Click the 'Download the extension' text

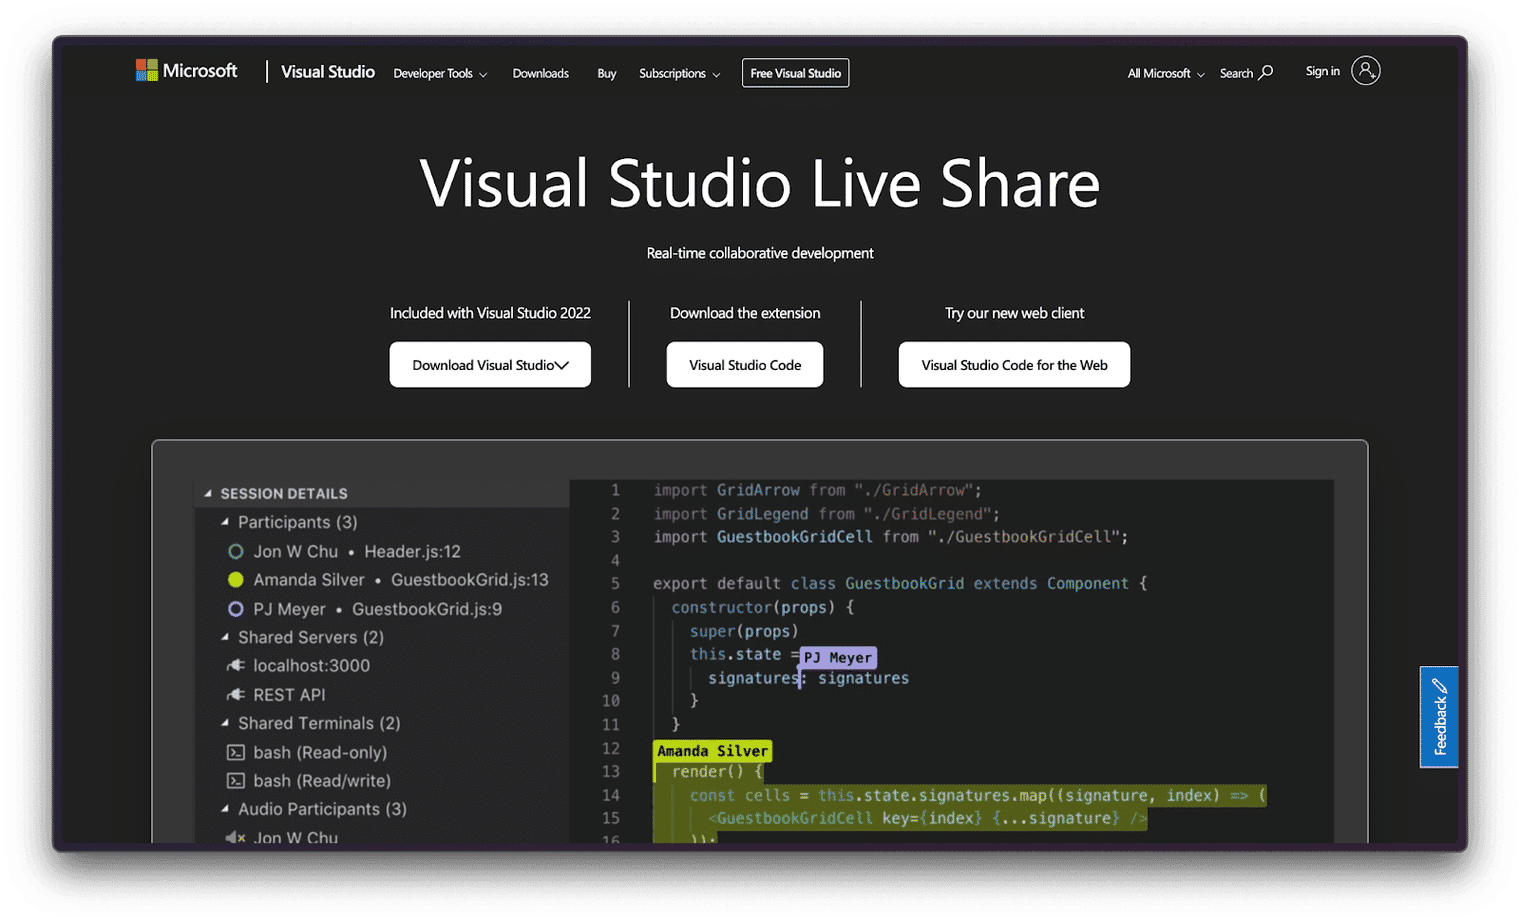[x=745, y=313]
